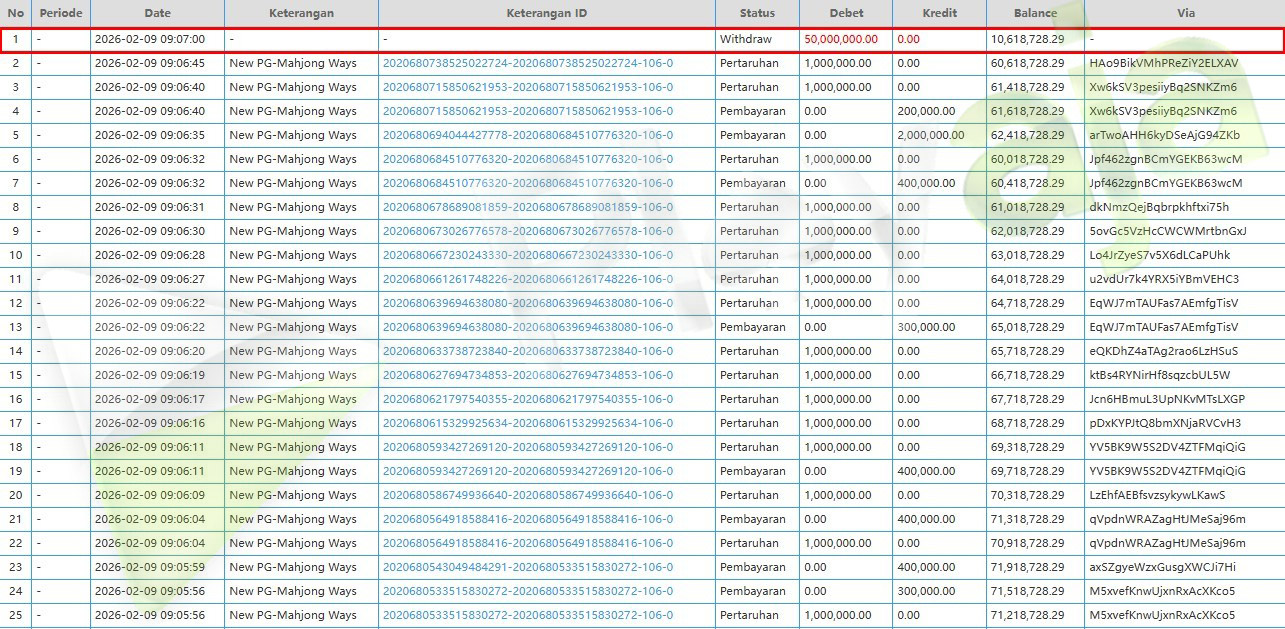Click the 2,000,000.00 kredit value in row 5
The image size is (1285, 629).
pos(931,135)
